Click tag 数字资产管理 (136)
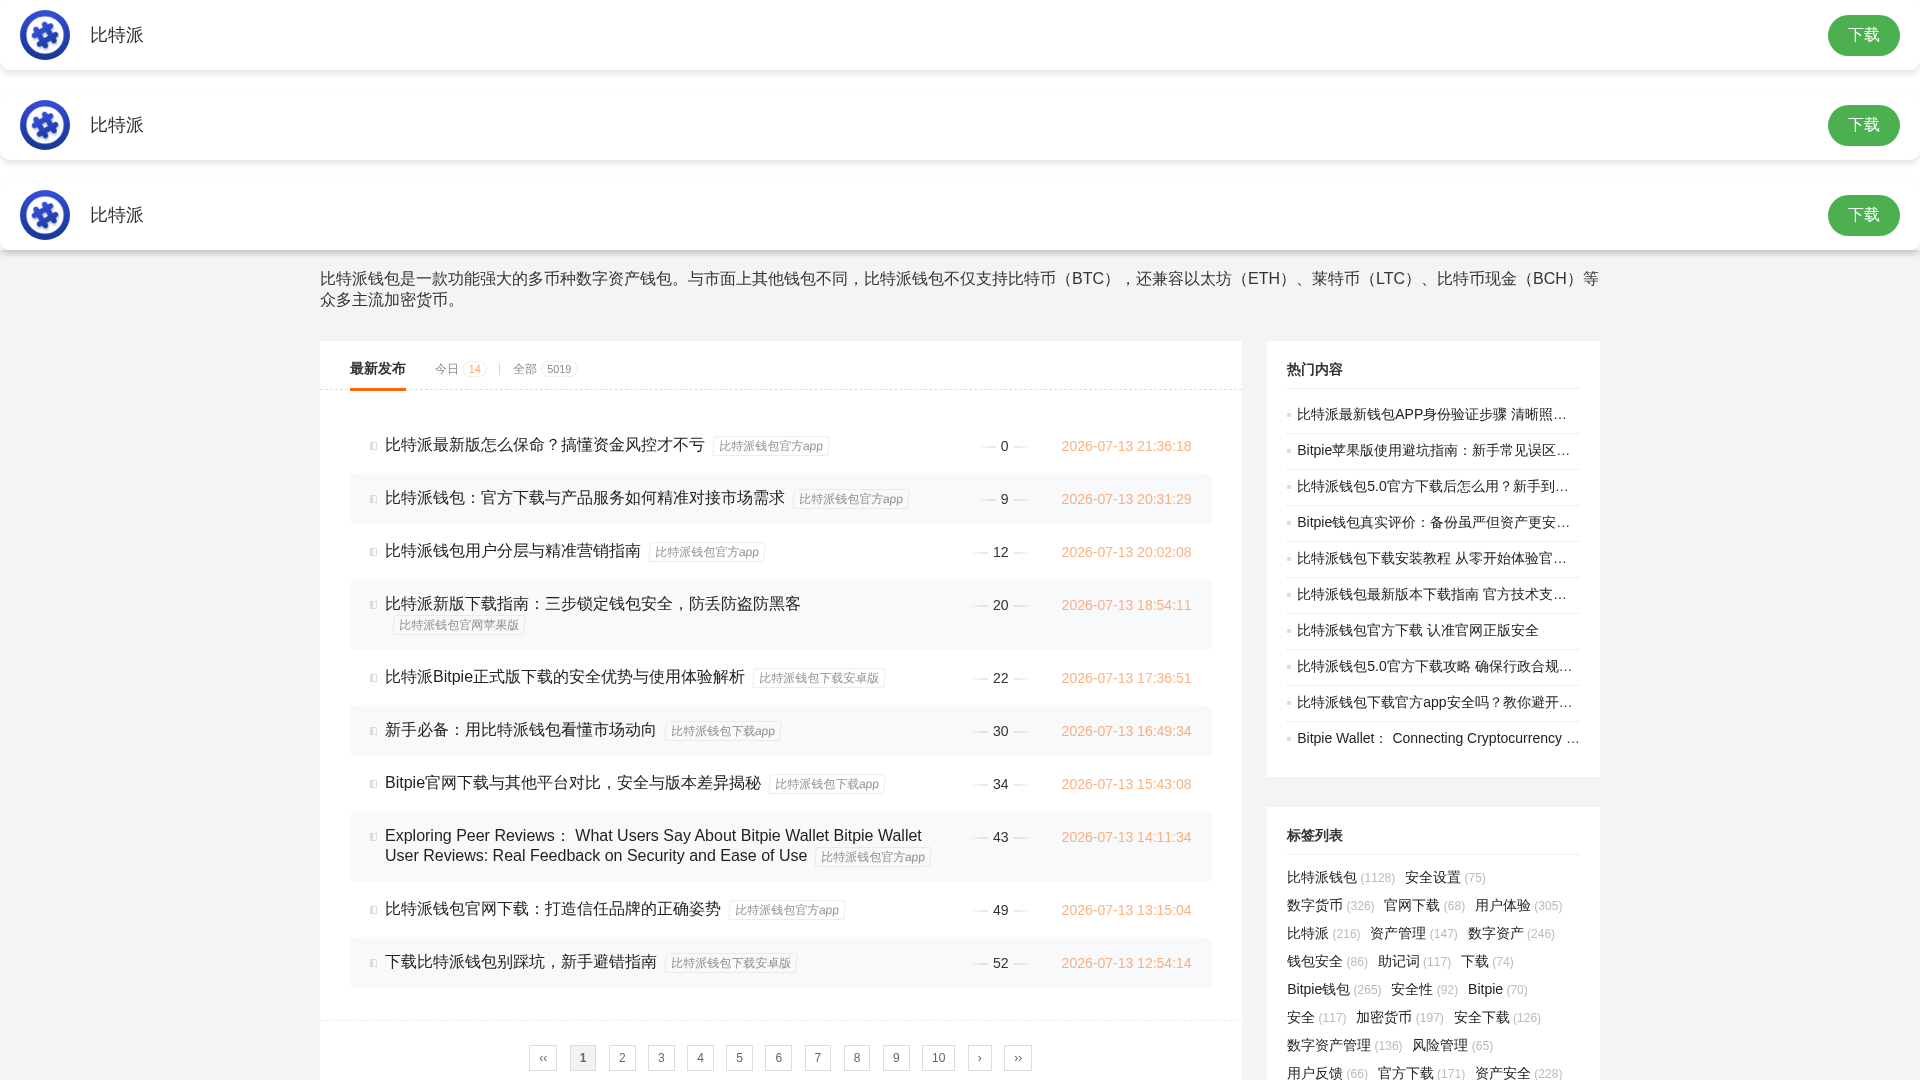Viewport: 1920px width, 1080px height. [1344, 1045]
